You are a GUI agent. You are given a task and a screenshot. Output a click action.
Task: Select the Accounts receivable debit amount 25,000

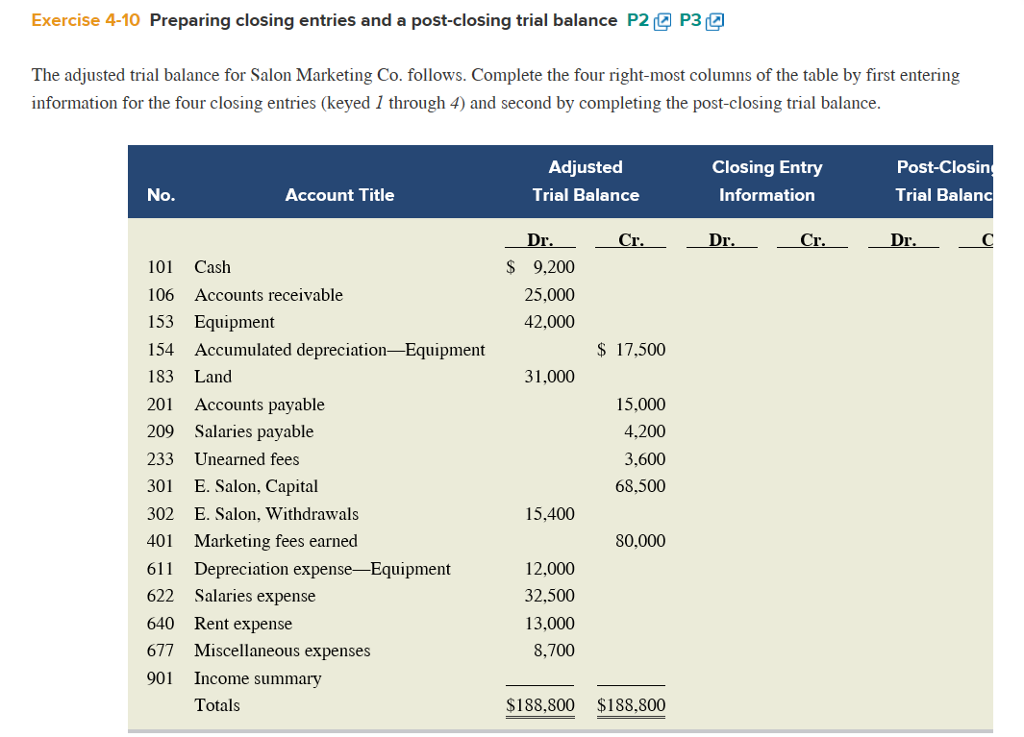pyautogui.click(x=550, y=295)
